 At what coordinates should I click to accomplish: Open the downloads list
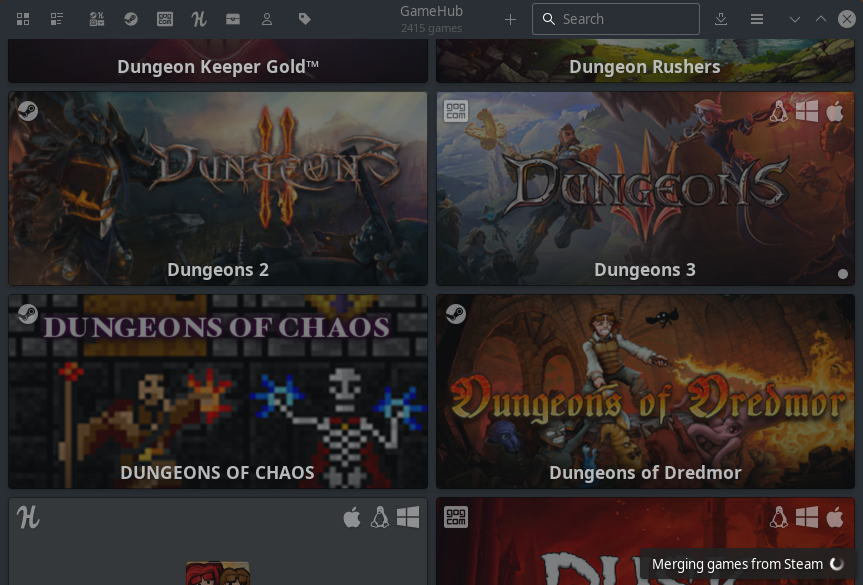click(x=720, y=19)
